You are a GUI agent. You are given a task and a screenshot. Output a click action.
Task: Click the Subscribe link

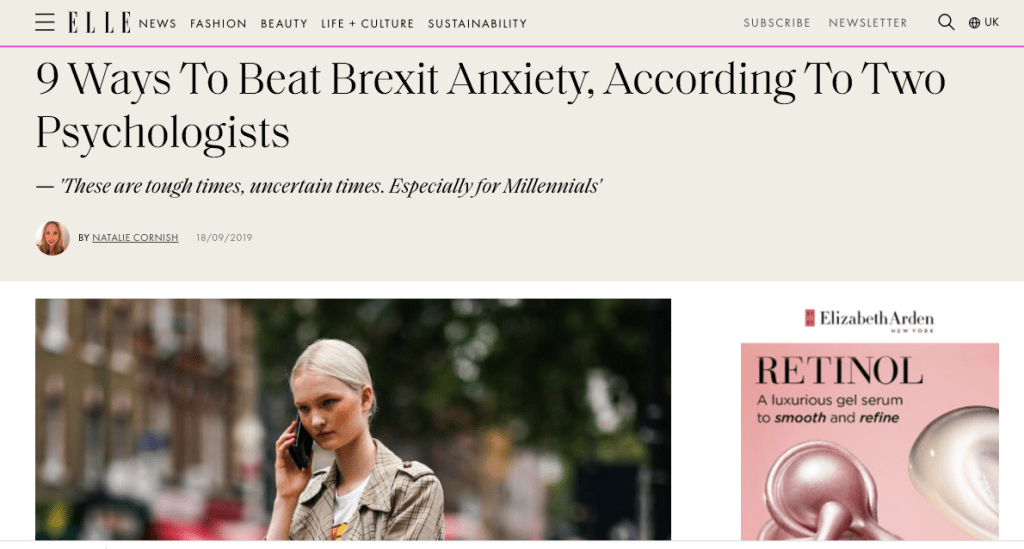click(777, 23)
